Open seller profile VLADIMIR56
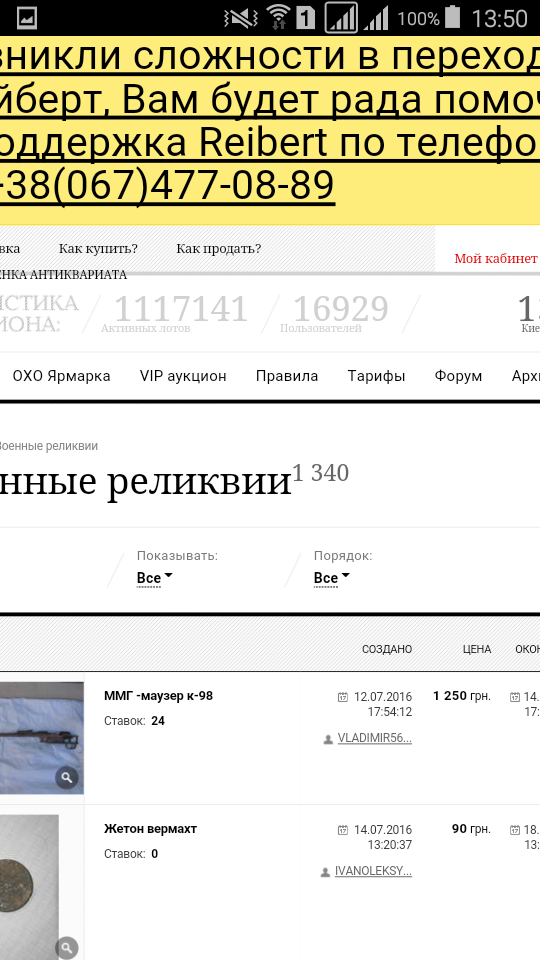Image resolution: width=540 pixels, height=960 pixels. point(375,738)
